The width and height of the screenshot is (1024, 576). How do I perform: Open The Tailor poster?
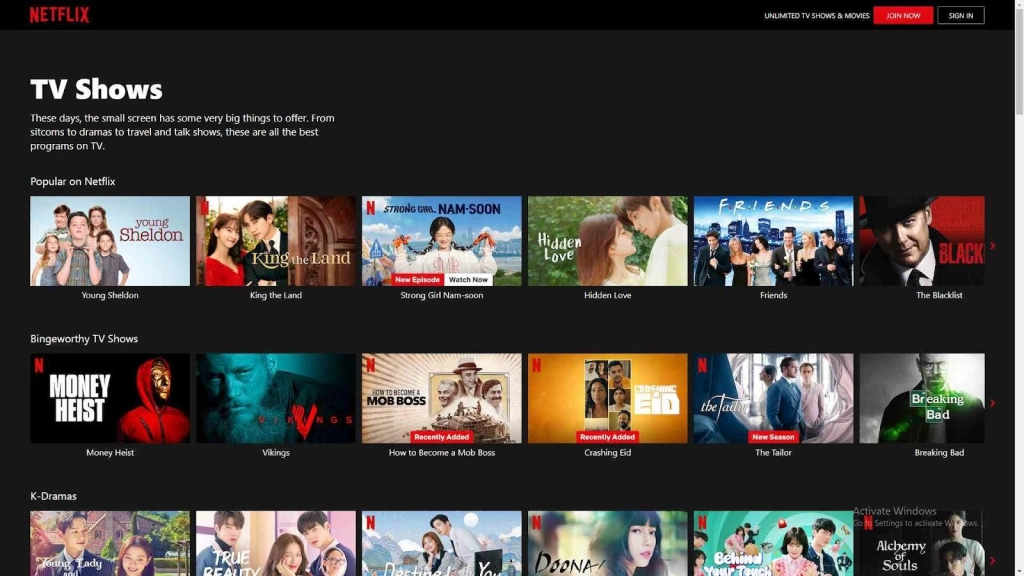(773, 398)
